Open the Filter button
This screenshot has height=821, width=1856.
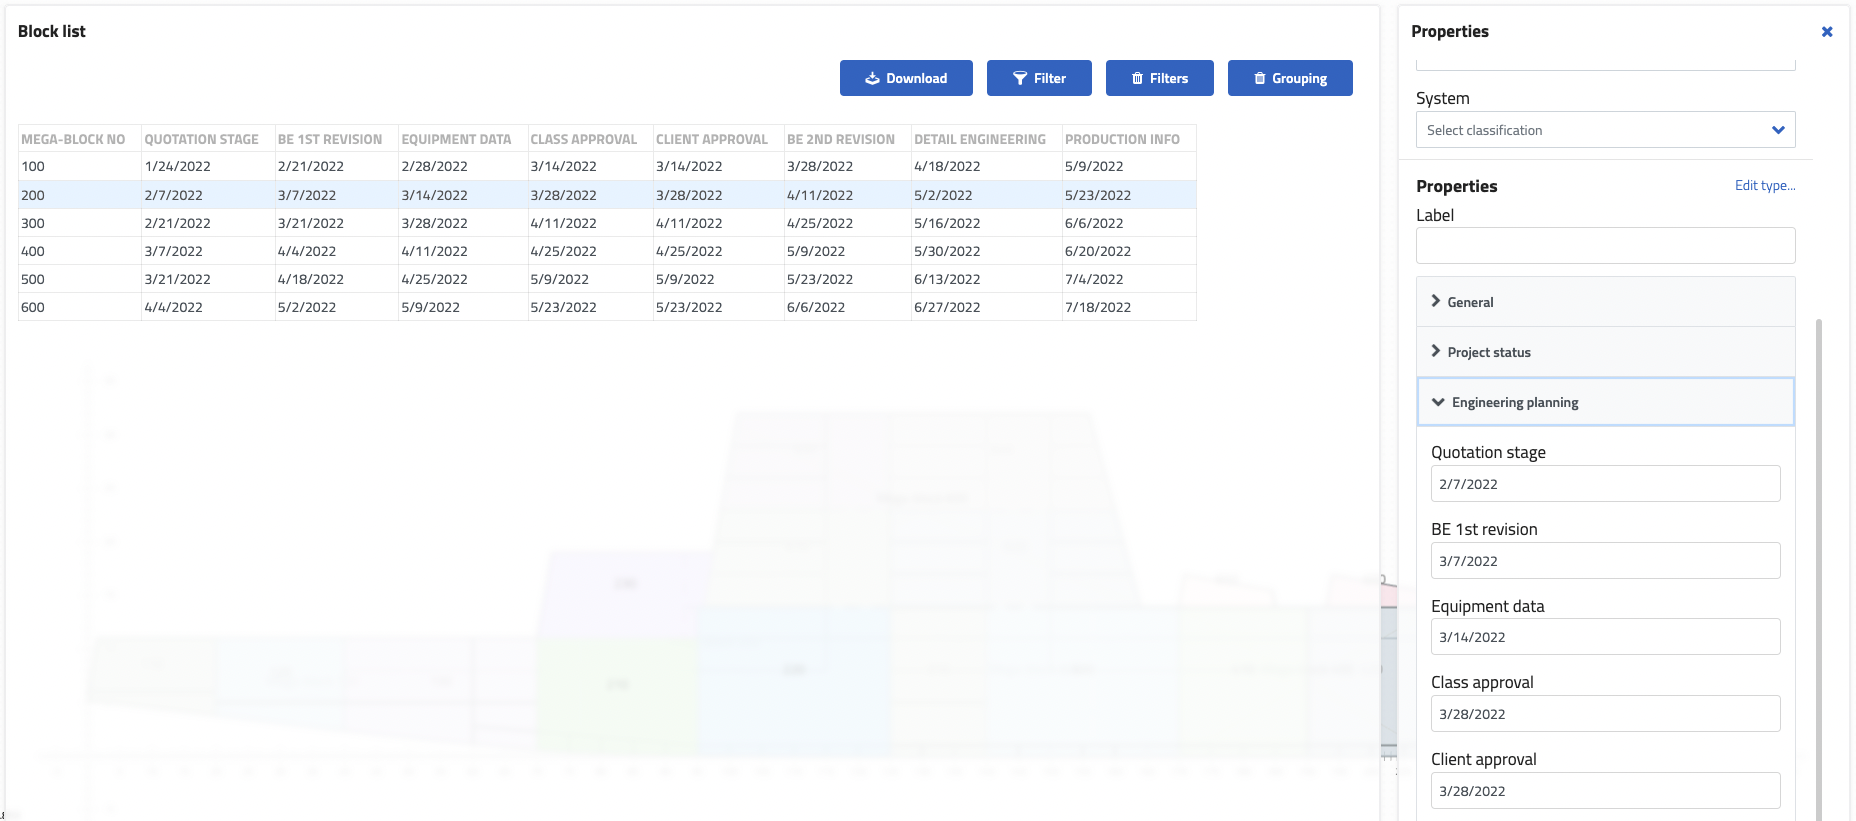pyautogui.click(x=1039, y=78)
